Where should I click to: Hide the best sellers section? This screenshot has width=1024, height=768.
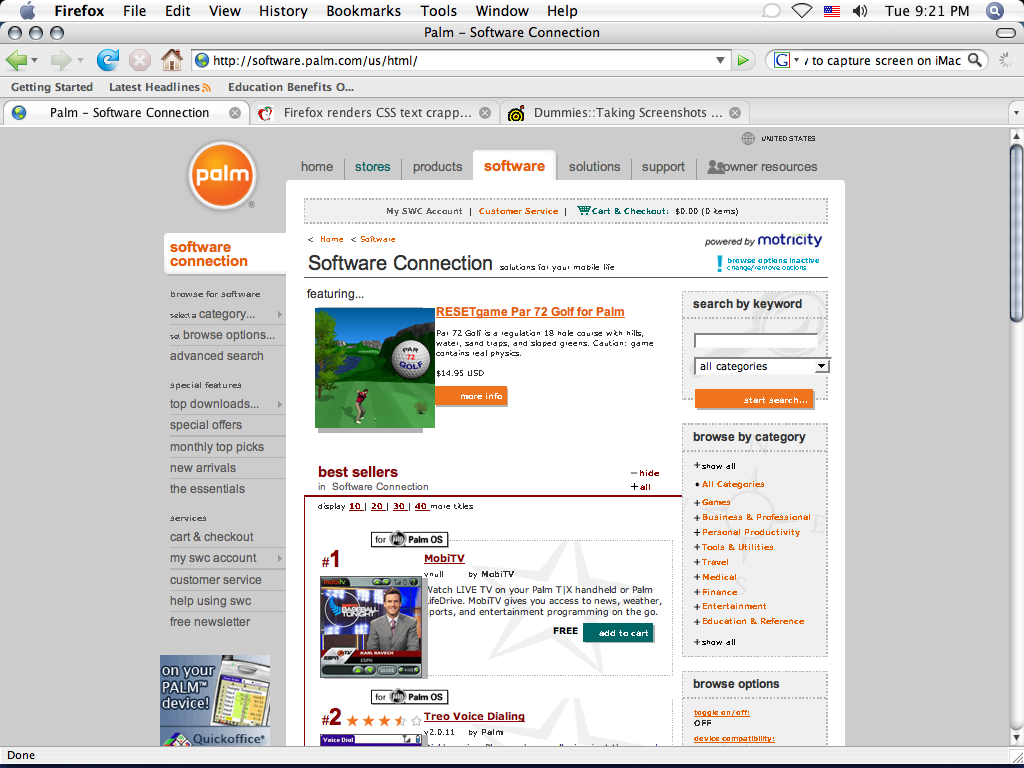click(x=645, y=473)
